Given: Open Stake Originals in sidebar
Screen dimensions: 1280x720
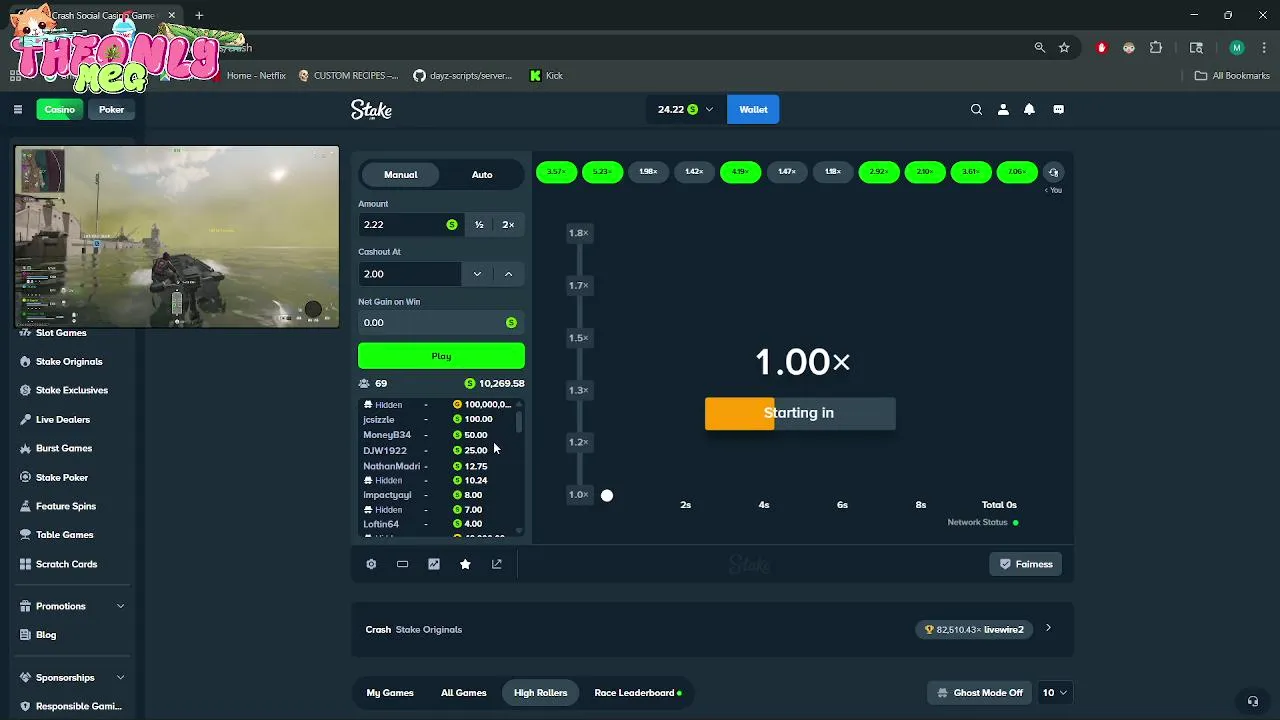Looking at the screenshot, I should (x=69, y=362).
